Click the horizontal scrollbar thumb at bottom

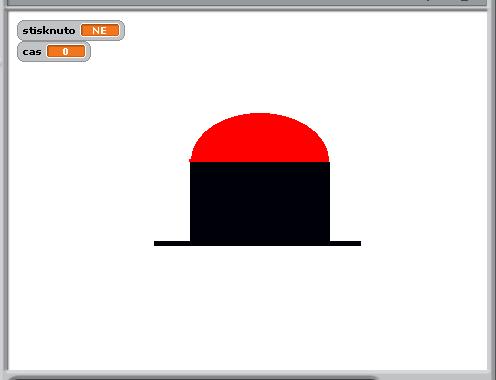(x=195, y=378)
